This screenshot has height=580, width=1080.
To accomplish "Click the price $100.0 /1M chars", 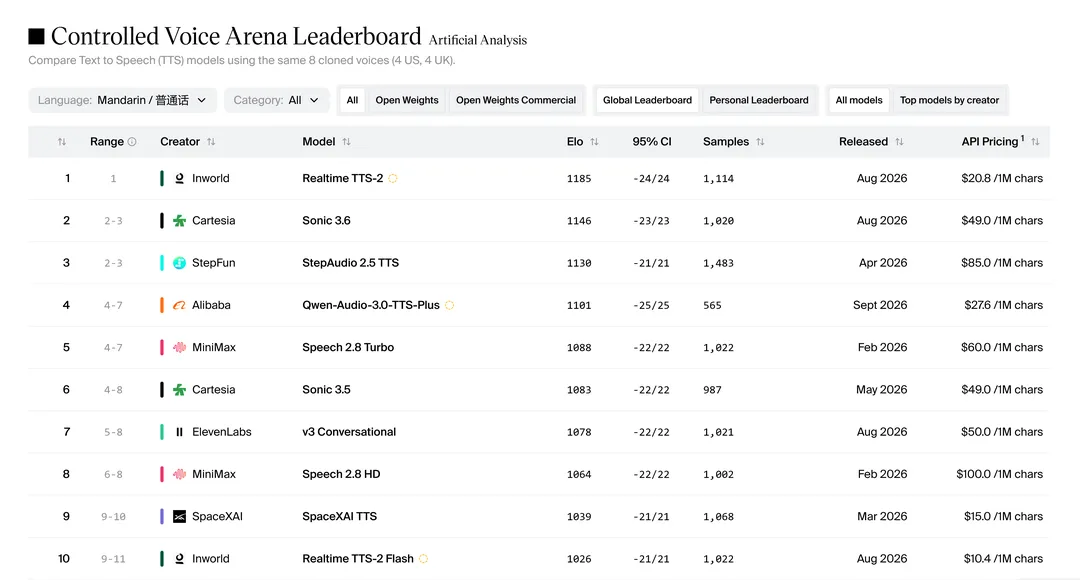I will 999,474.
